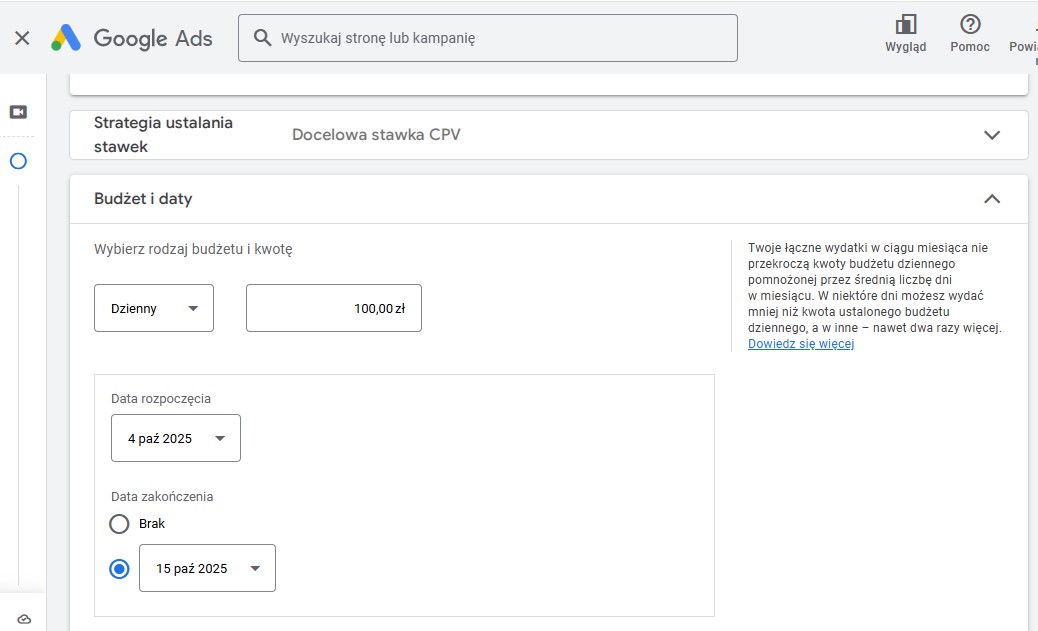Click the search magnifier icon

263,38
